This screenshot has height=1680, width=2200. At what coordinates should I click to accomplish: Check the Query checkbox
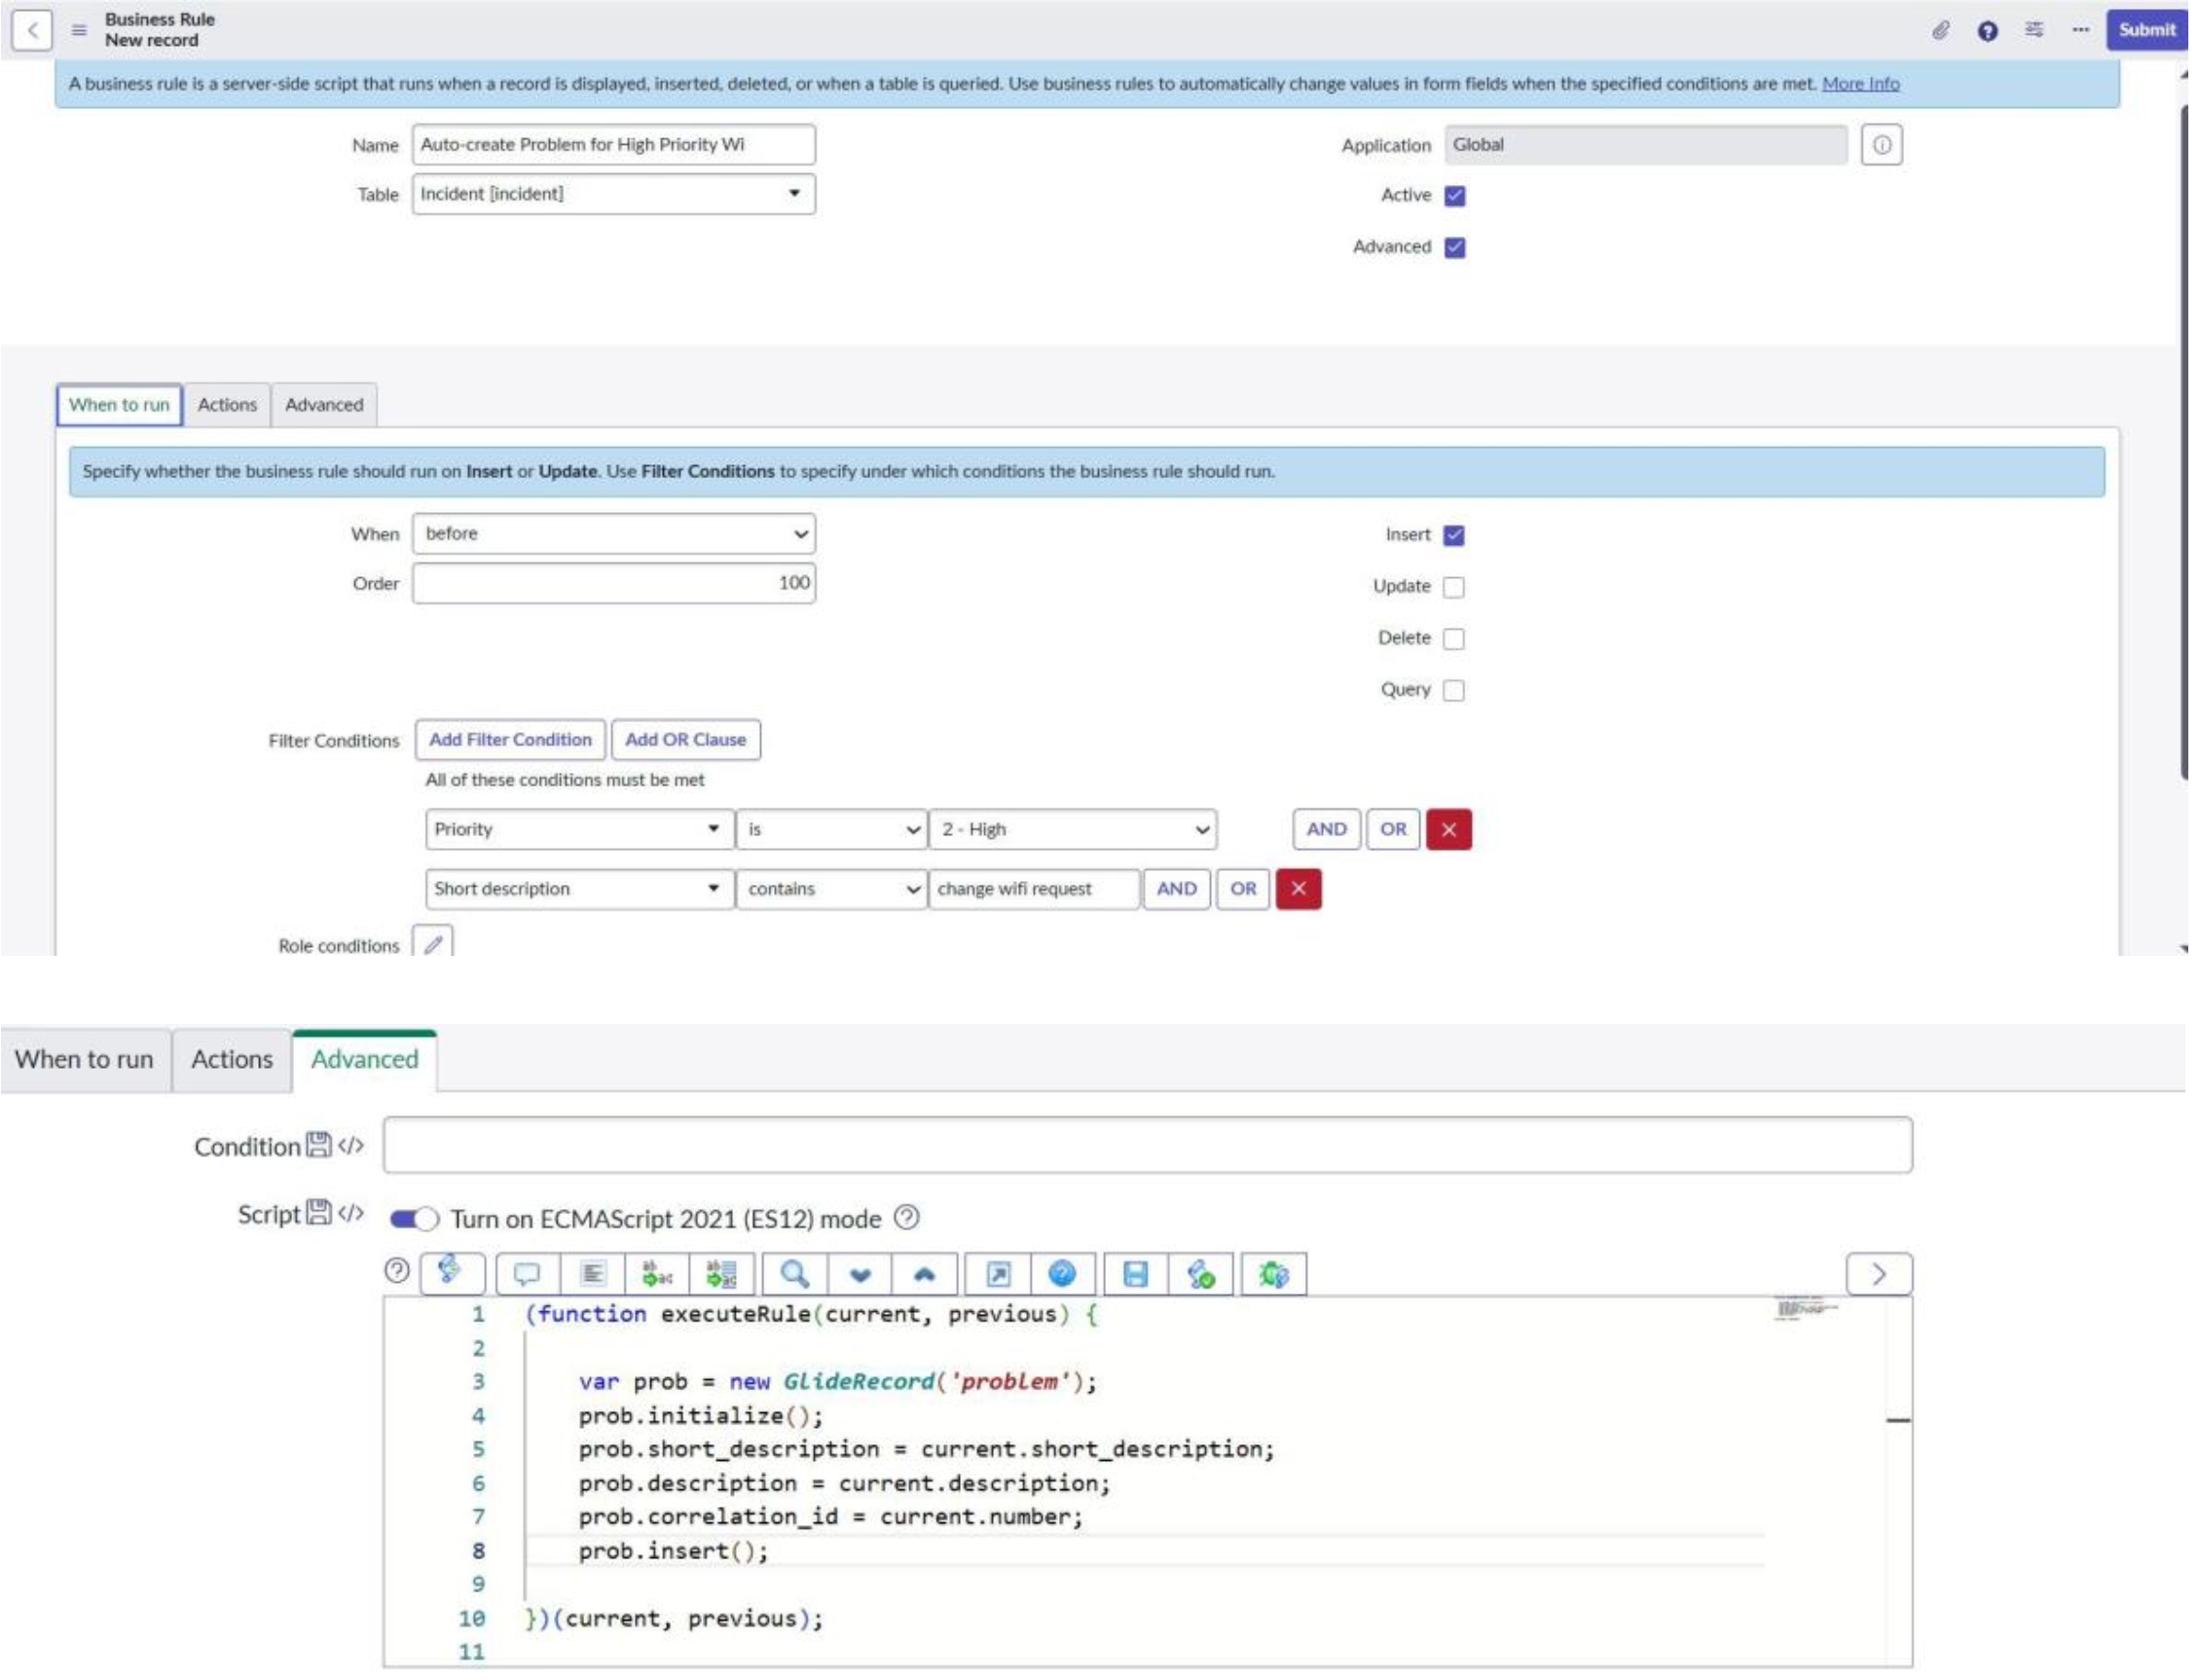tap(1454, 690)
